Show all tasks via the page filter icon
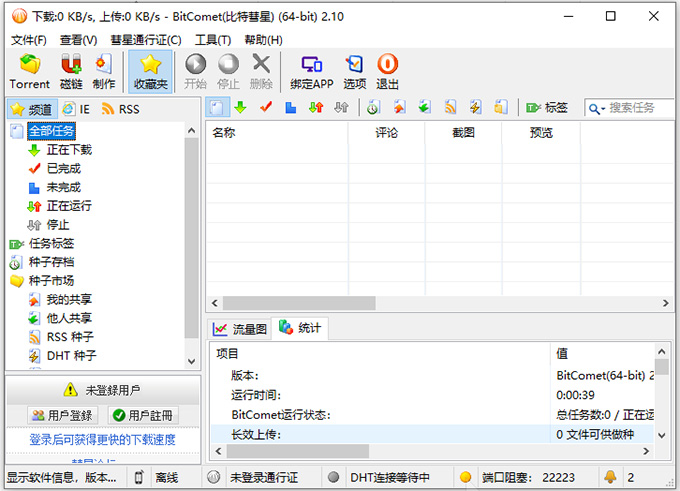 pyautogui.click(x=217, y=107)
